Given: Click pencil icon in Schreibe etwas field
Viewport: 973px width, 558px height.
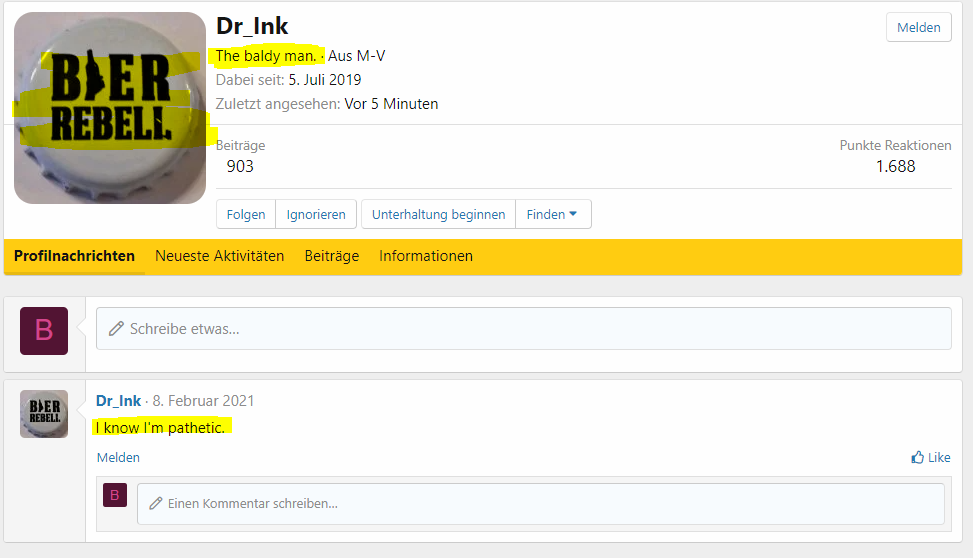Looking at the screenshot, I should tap(116, 328).
